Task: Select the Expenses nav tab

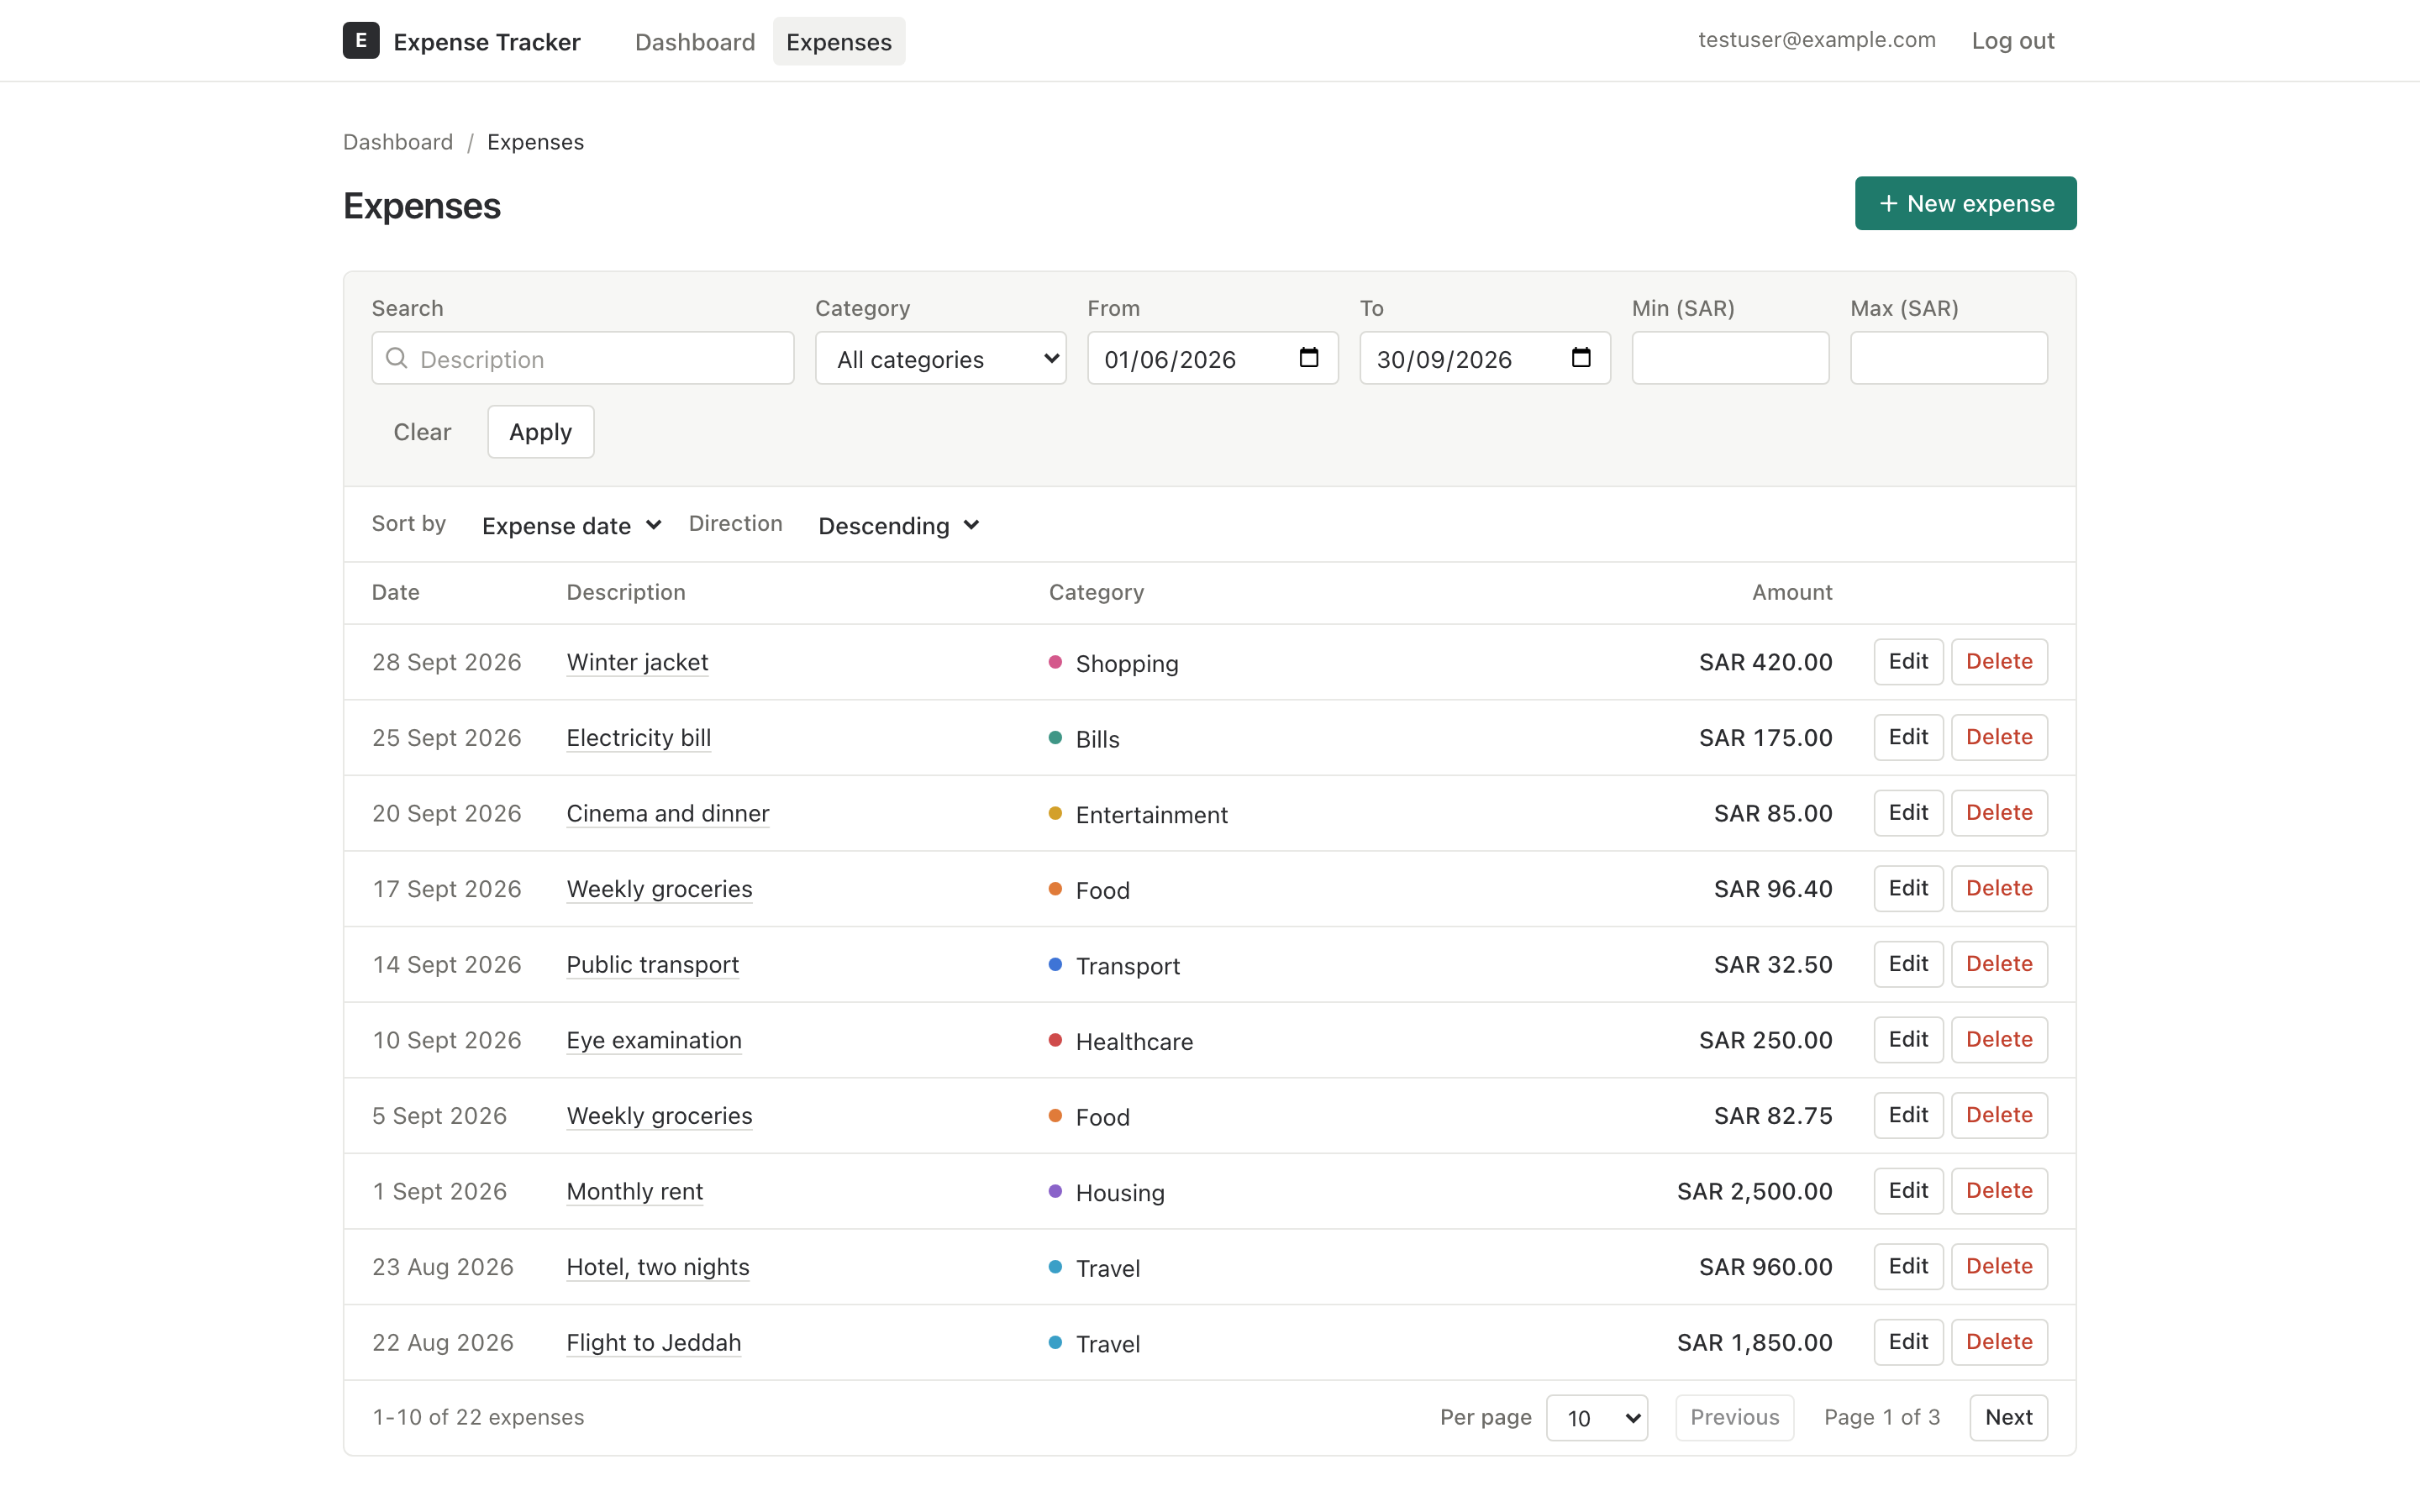Action: [x=838, y=41]
